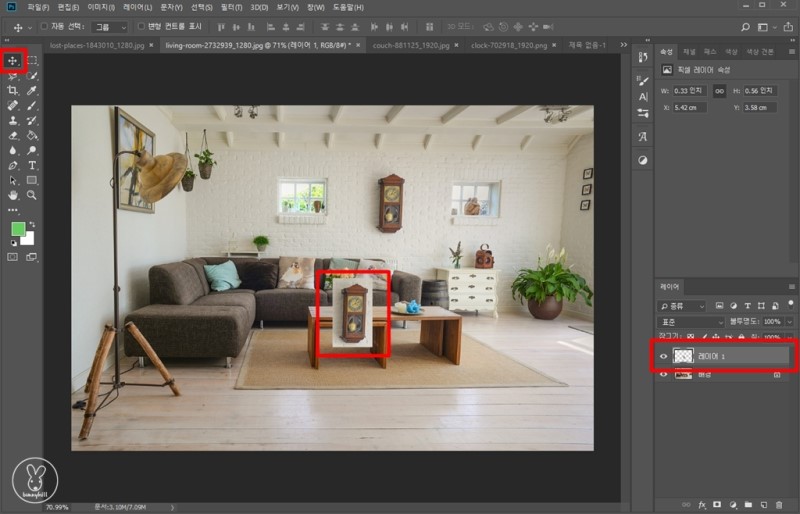Select the Horizontal Type tool
Screen dimensions: 800x514
[x=32, y=165]
